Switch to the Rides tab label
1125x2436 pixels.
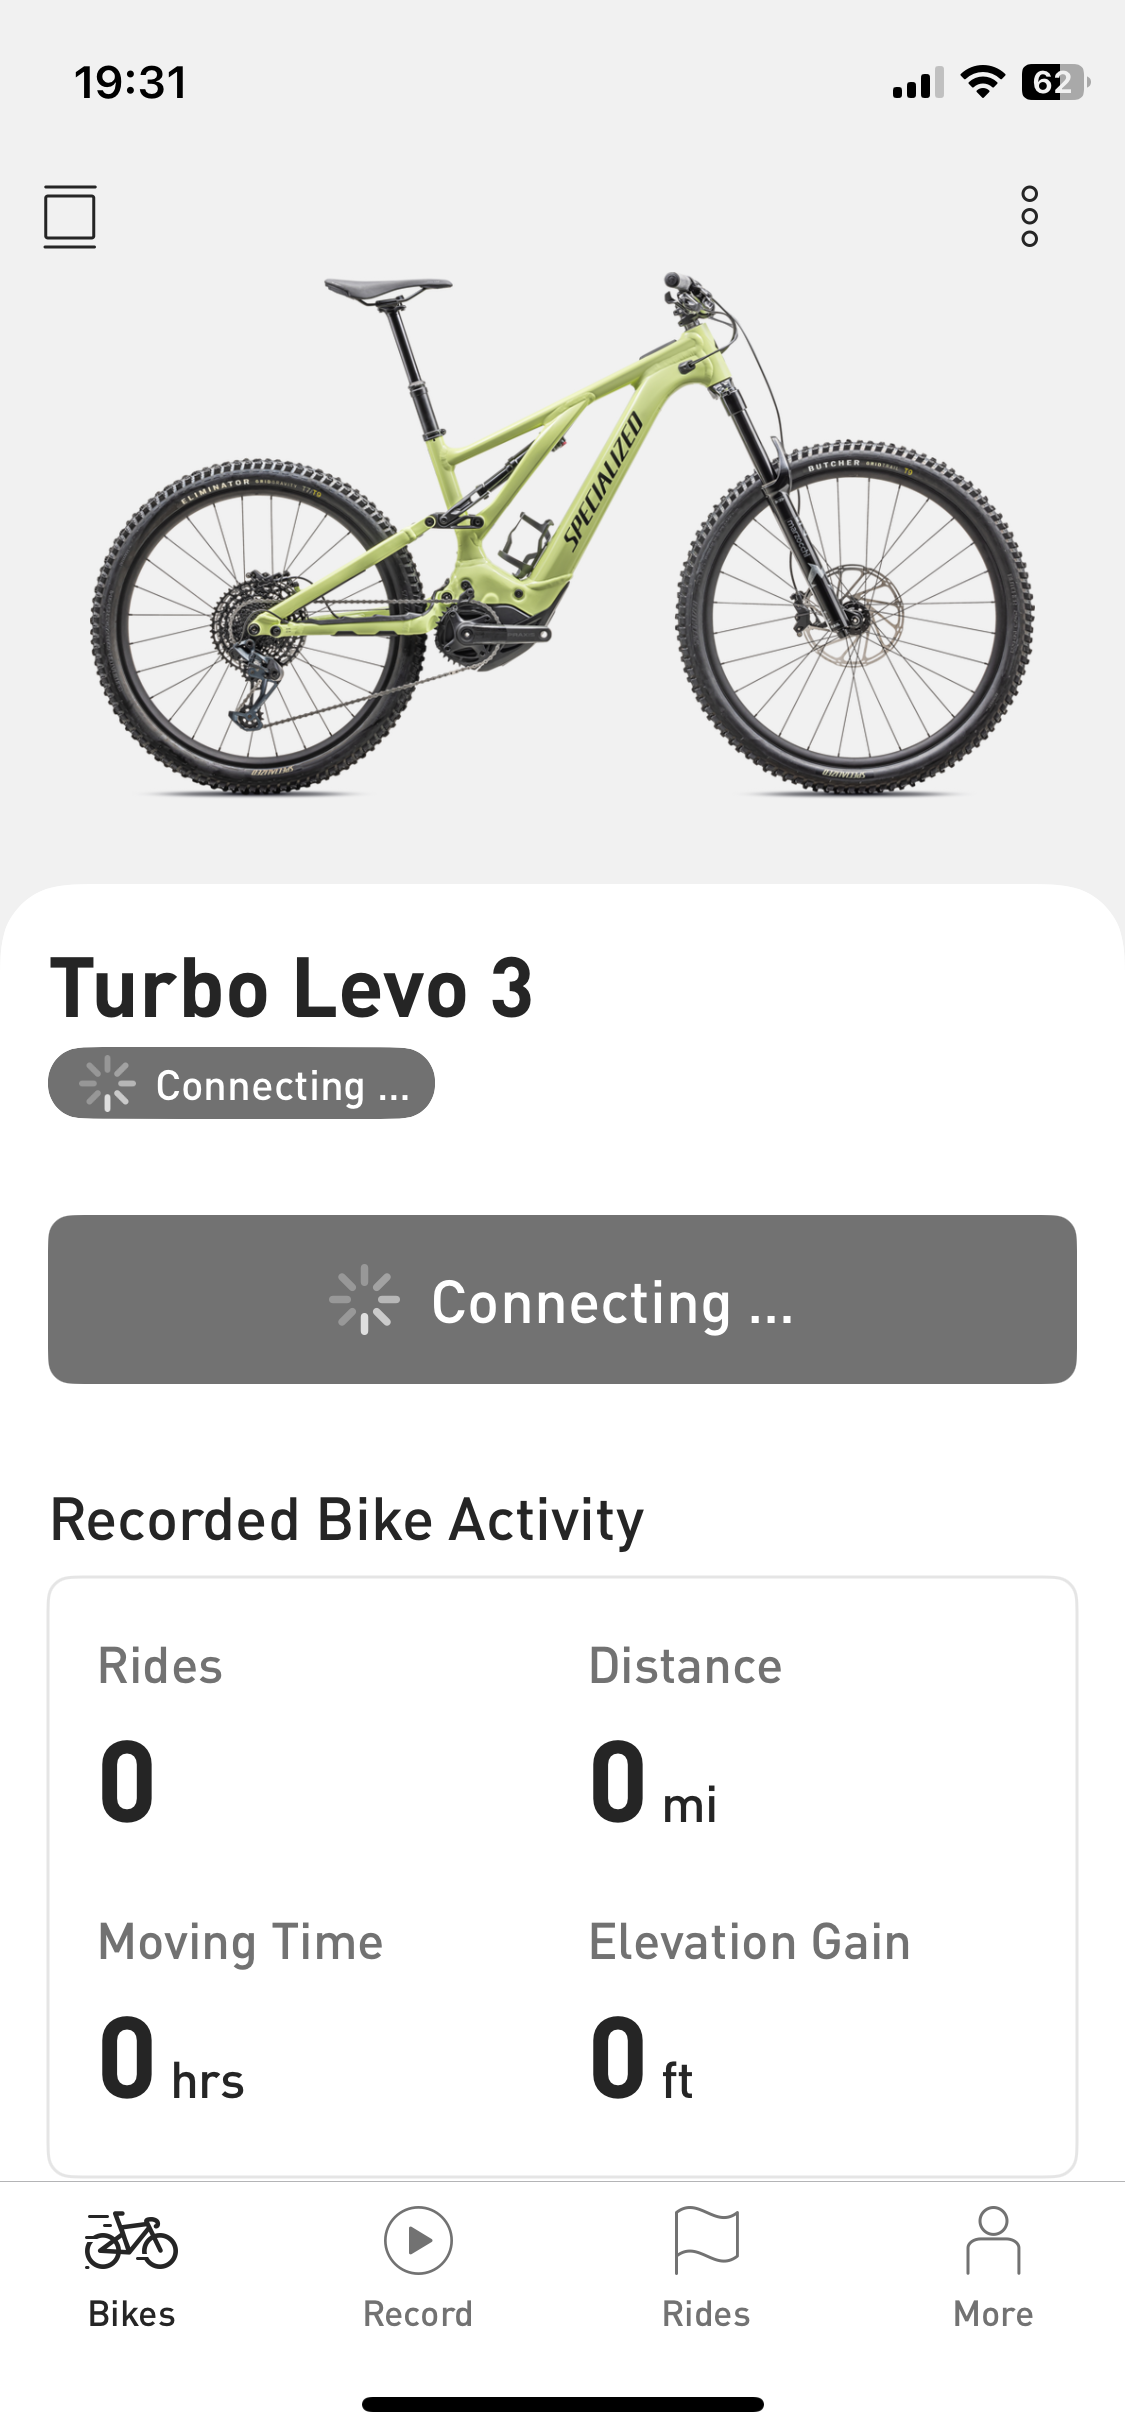tap(706, 2314)
